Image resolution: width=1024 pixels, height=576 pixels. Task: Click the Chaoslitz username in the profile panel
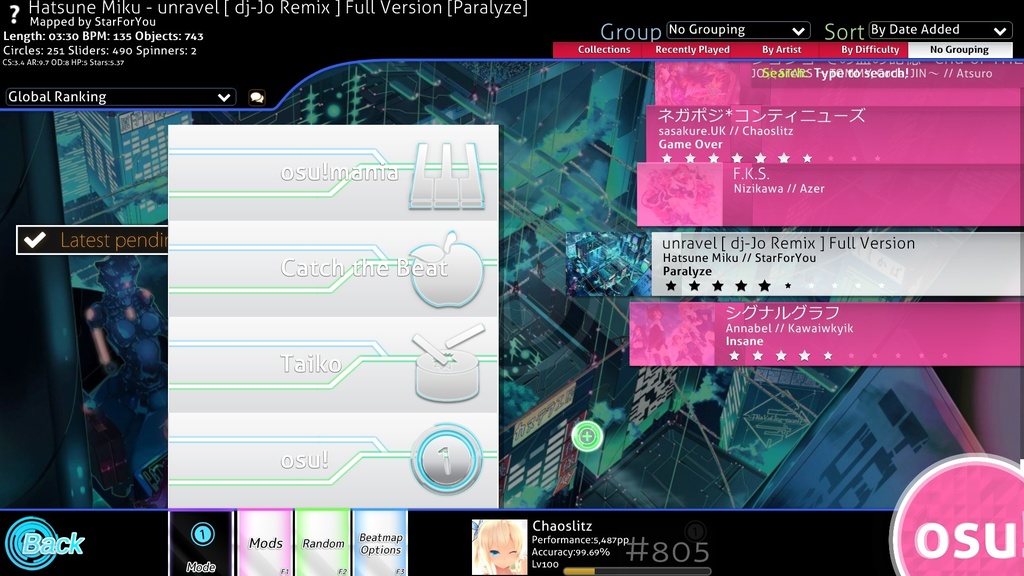click(562, 526)
